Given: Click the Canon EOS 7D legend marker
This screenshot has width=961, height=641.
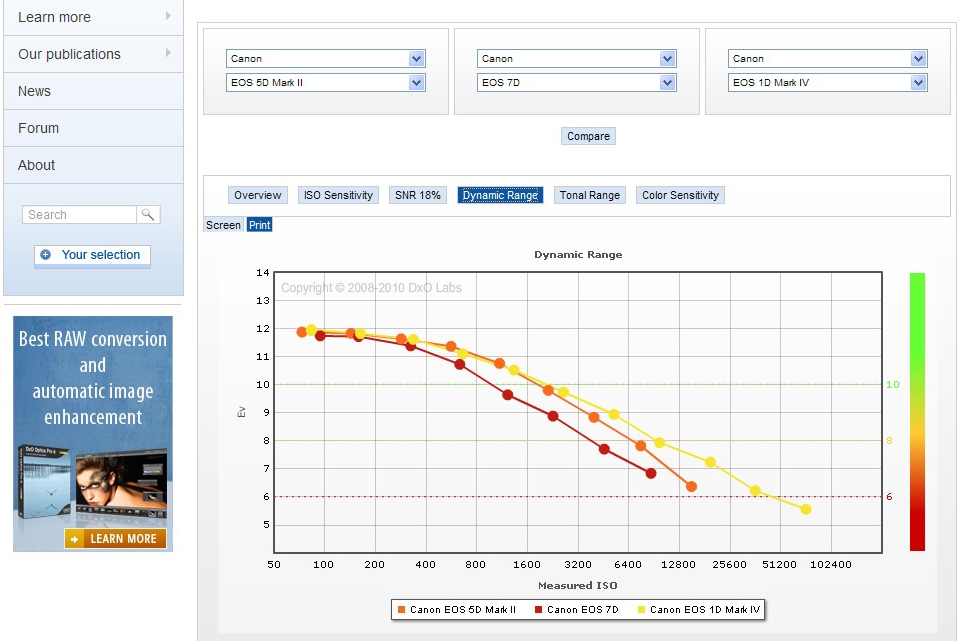Looking at the screenshot, I should [538, 609].
